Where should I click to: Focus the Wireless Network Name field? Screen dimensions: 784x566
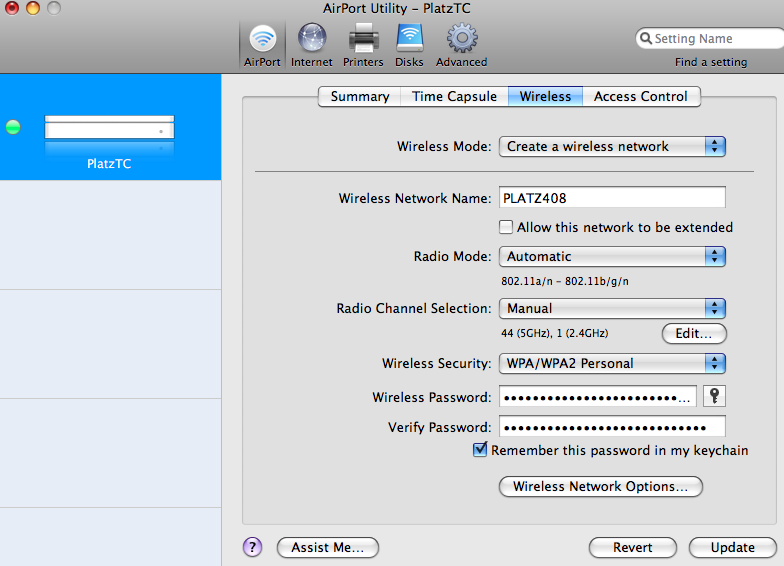(x=612, y=198)
